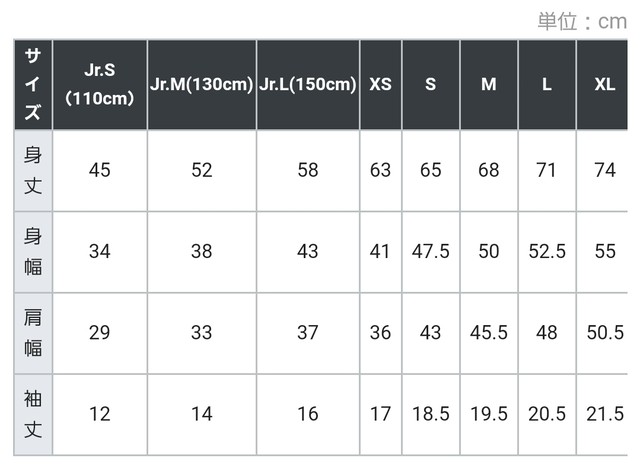
Task: Click the 身幅 row label
Action: (33, 252)
